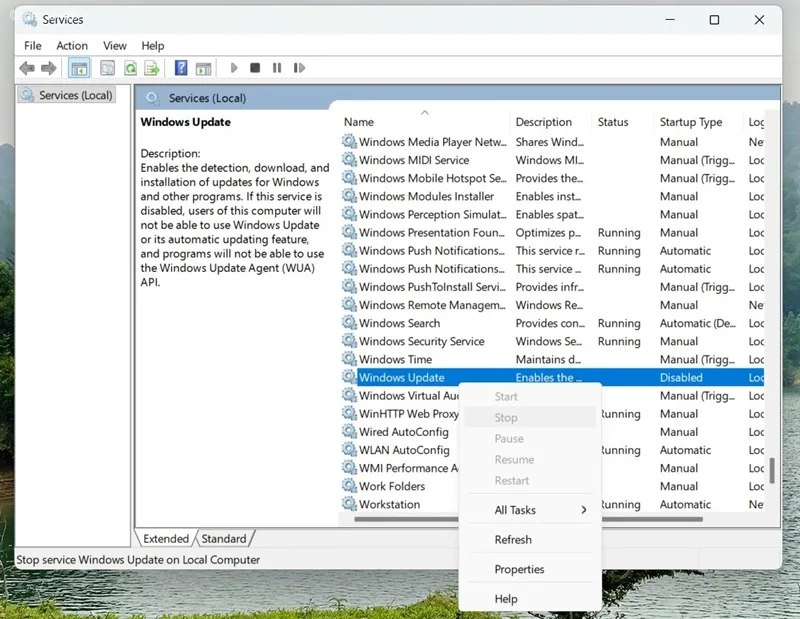The height and width of the screenshot is (619, 800).
Task: Click the Start Service play icon
Action: (x=234, y=68)
